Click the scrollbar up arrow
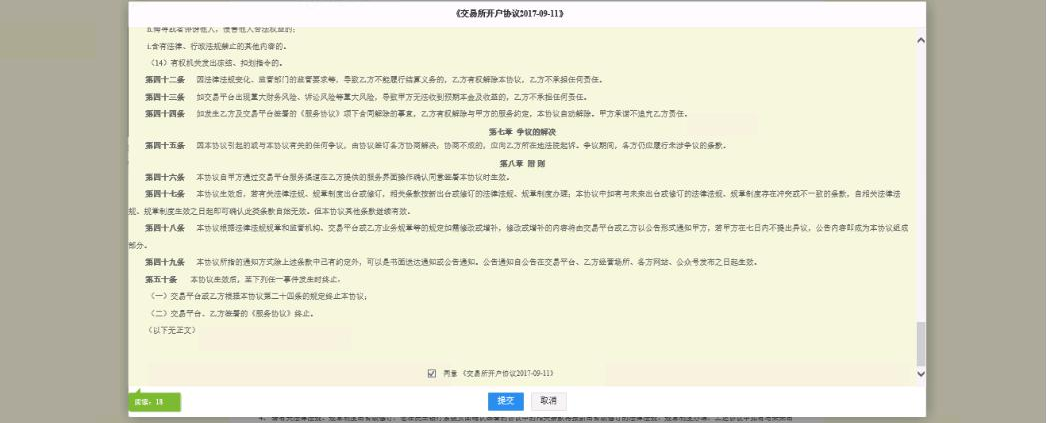The width and height of the screenshot is (1046, 424). pyautogui.click(x=921, y=35)
